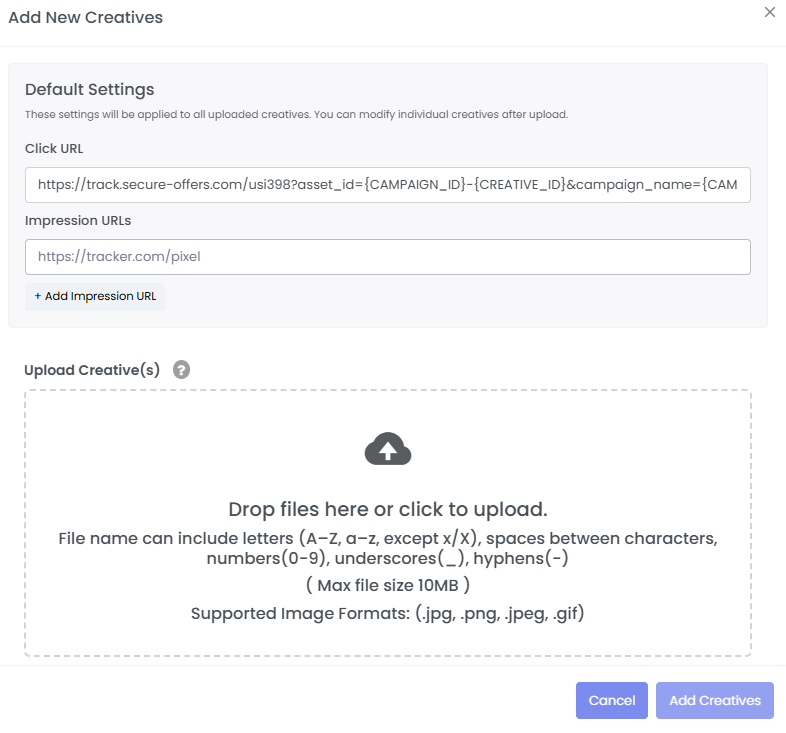786x733 pixels.
Task: Close the Add New Creatives dialog
Action: (769, 13)
